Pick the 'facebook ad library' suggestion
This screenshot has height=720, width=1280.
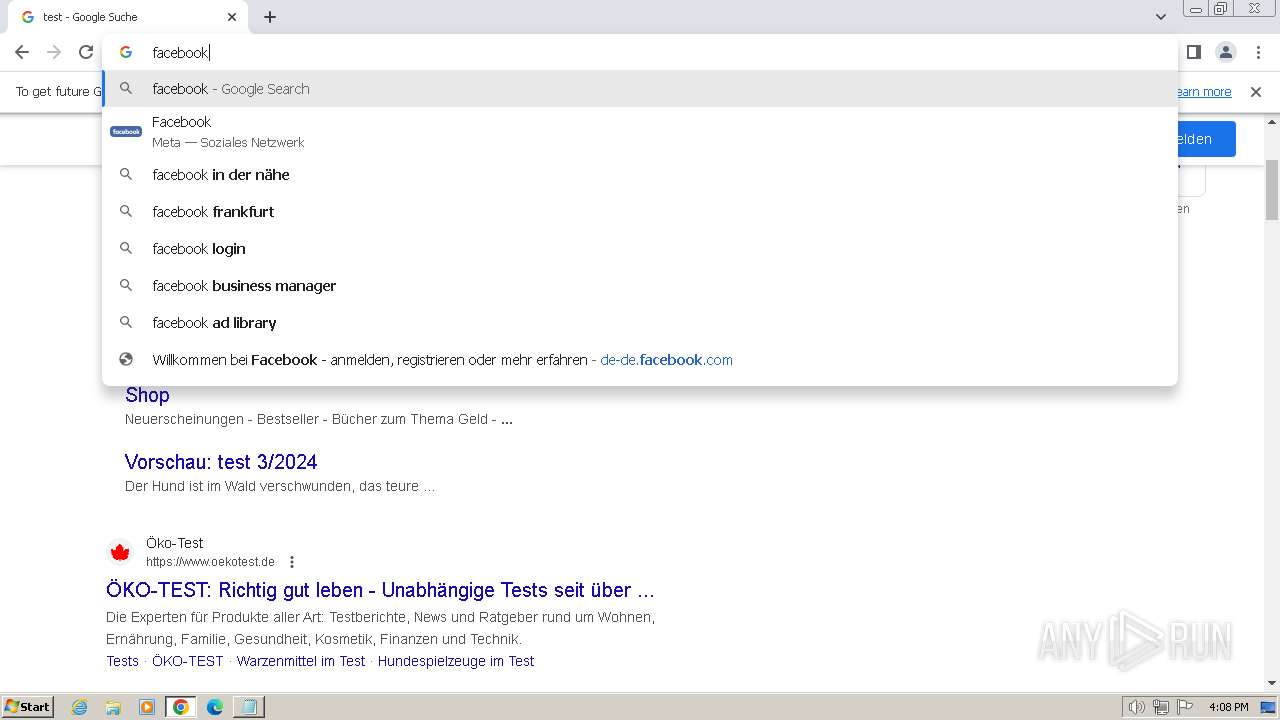[640, 323]
